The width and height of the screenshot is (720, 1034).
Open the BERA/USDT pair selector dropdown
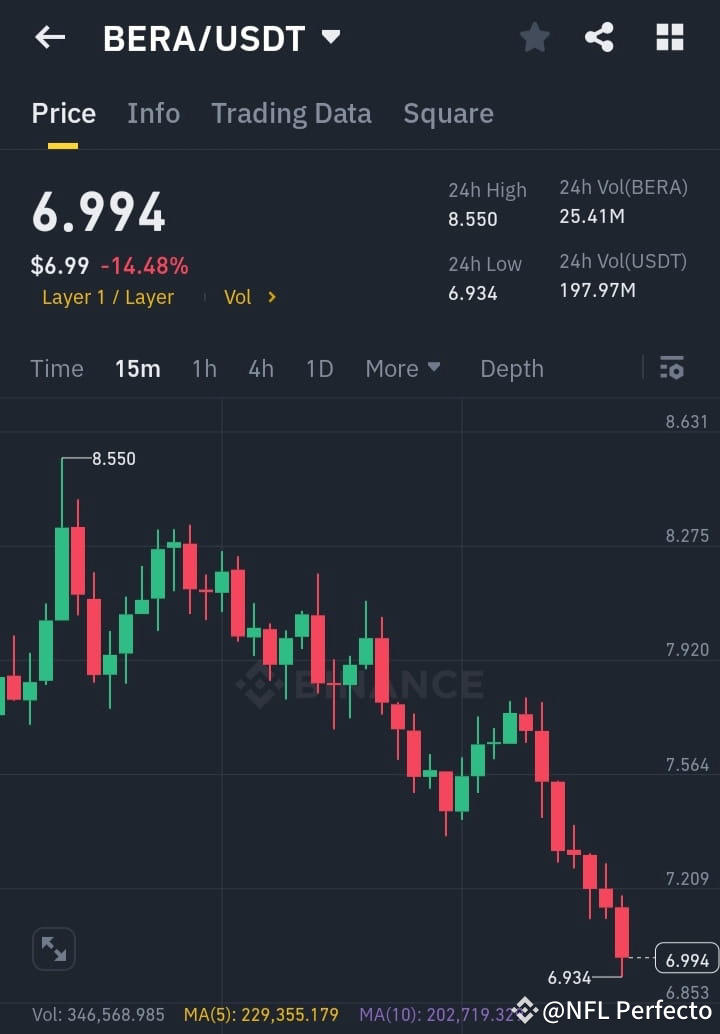coord(219,37)
